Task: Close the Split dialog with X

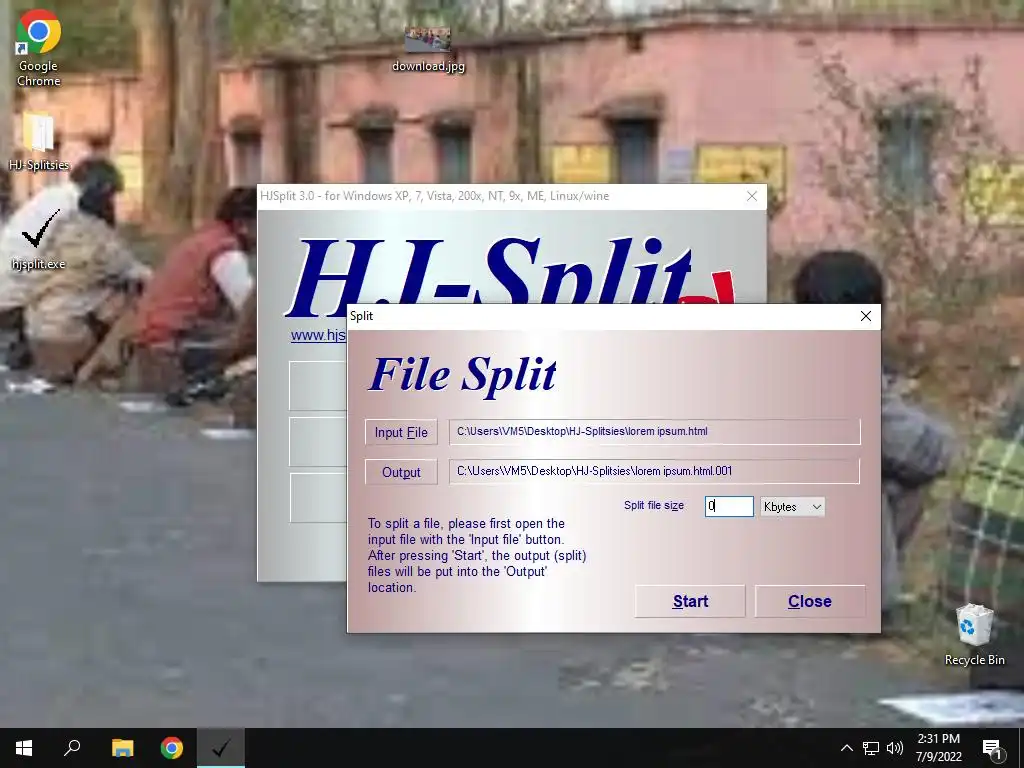Action: coord(866,316)
